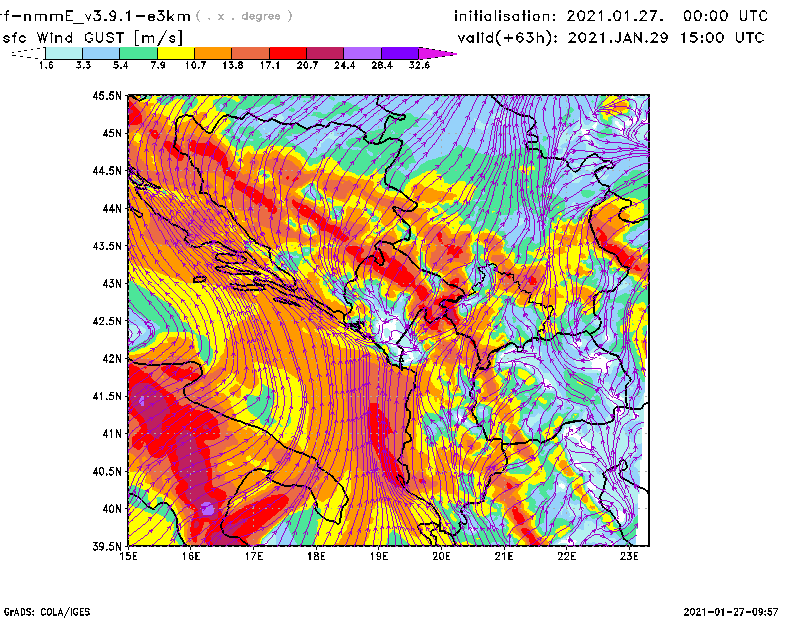Image resolution: width=800 pixels, height=618 pixels.
Task: Click the '42N' latitude label
Action: tap(112, 359)
